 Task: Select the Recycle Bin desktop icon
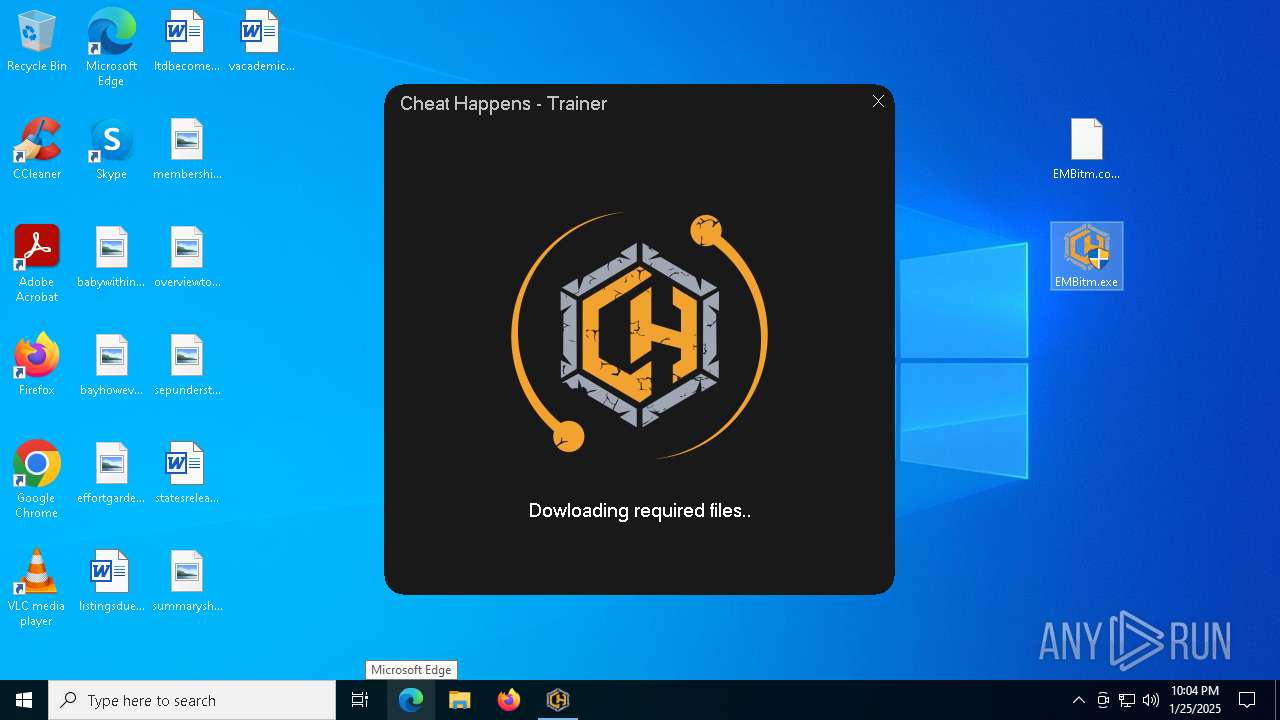(37, 42)
